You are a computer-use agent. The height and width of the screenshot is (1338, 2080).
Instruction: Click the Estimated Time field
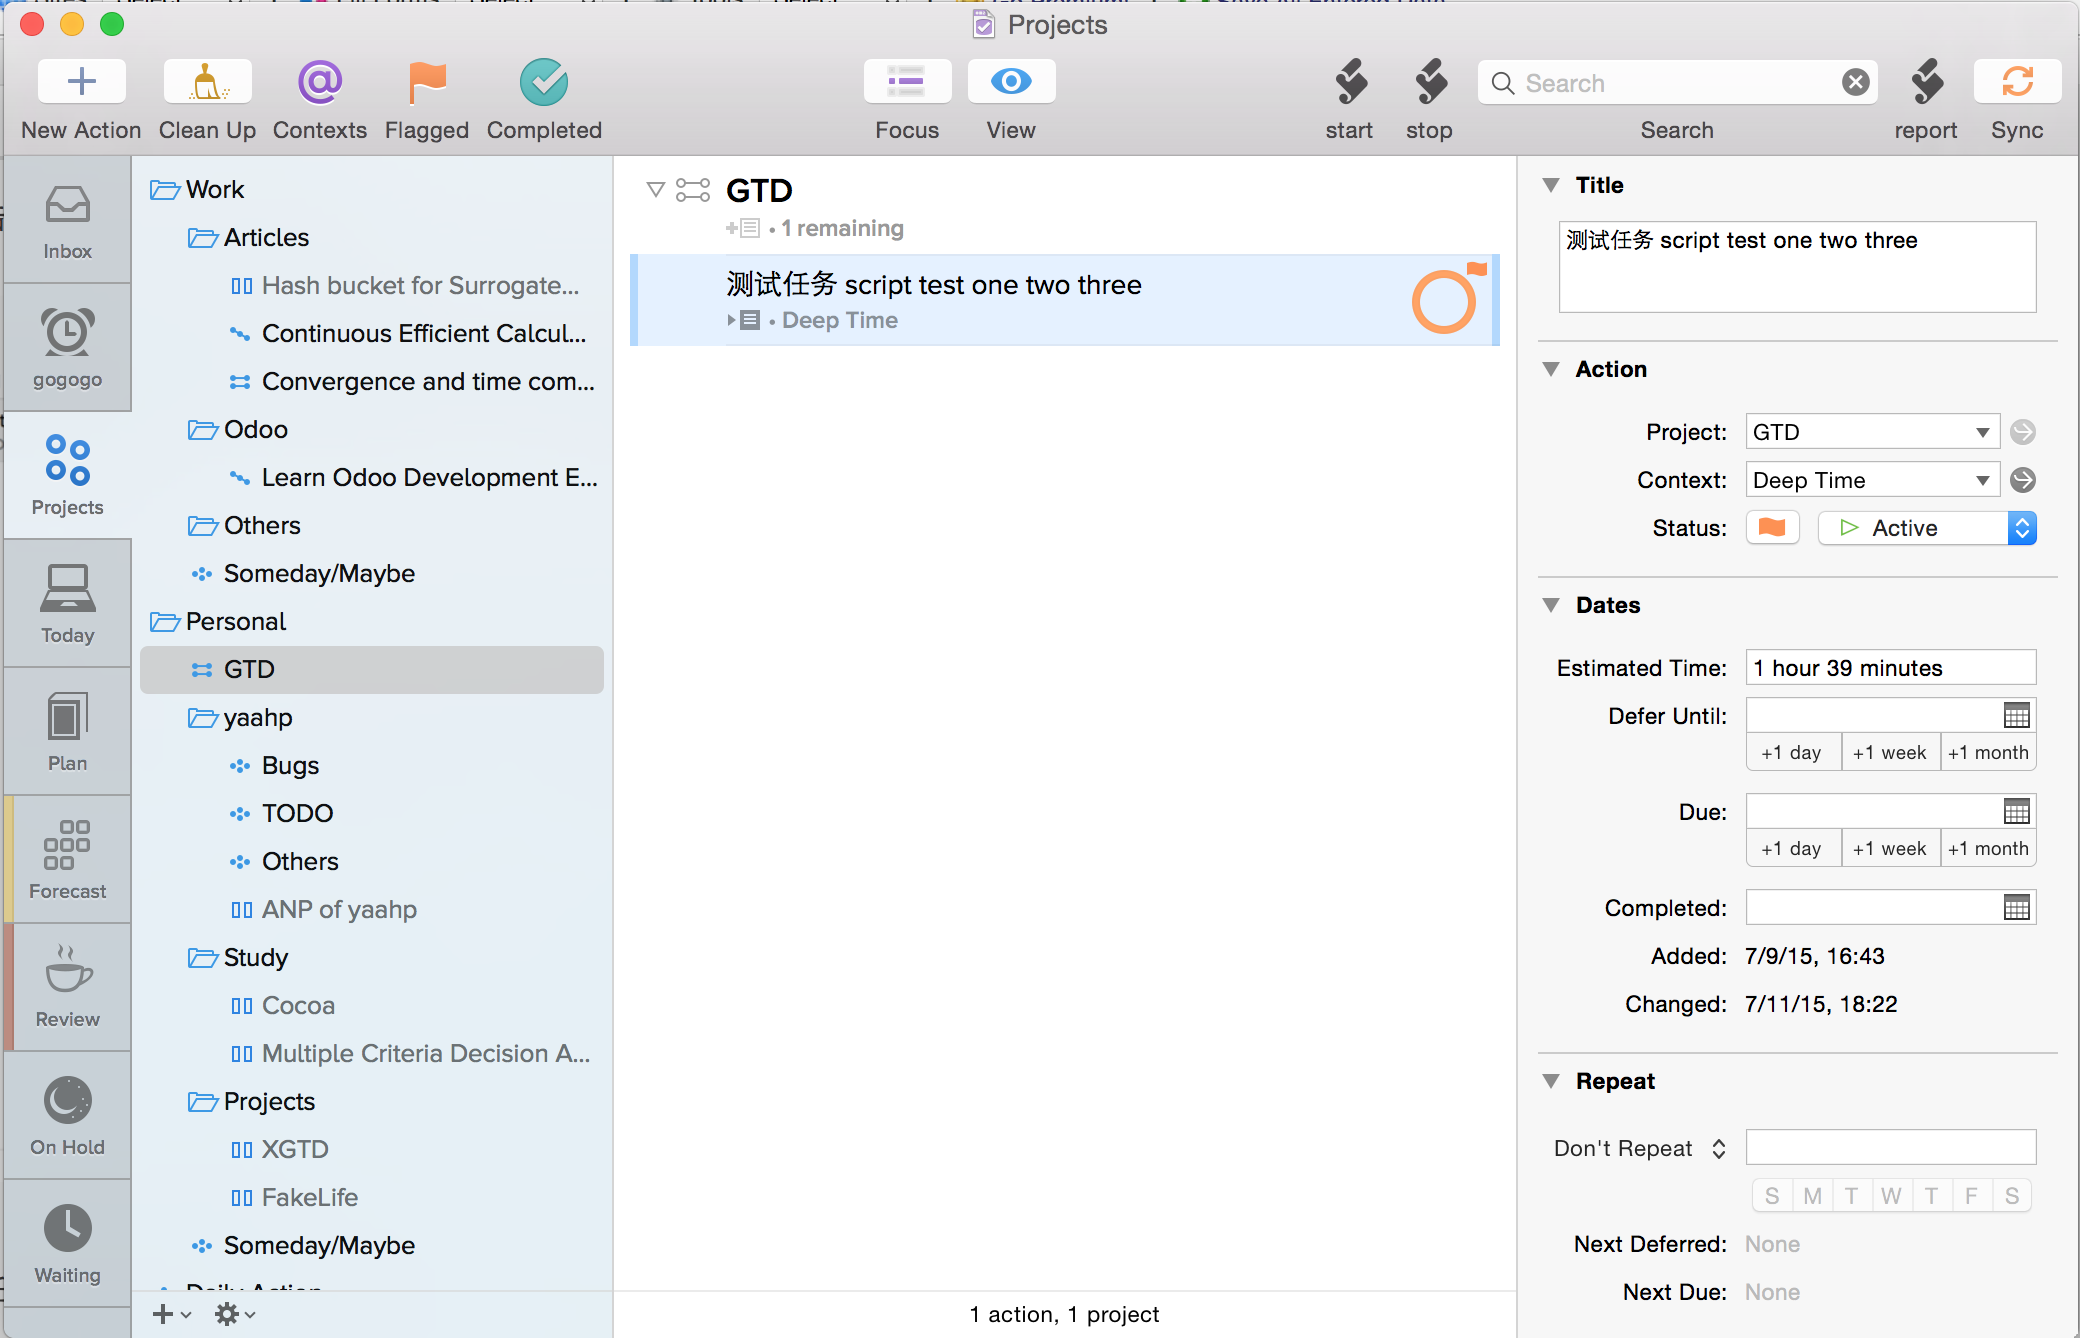1890,668
